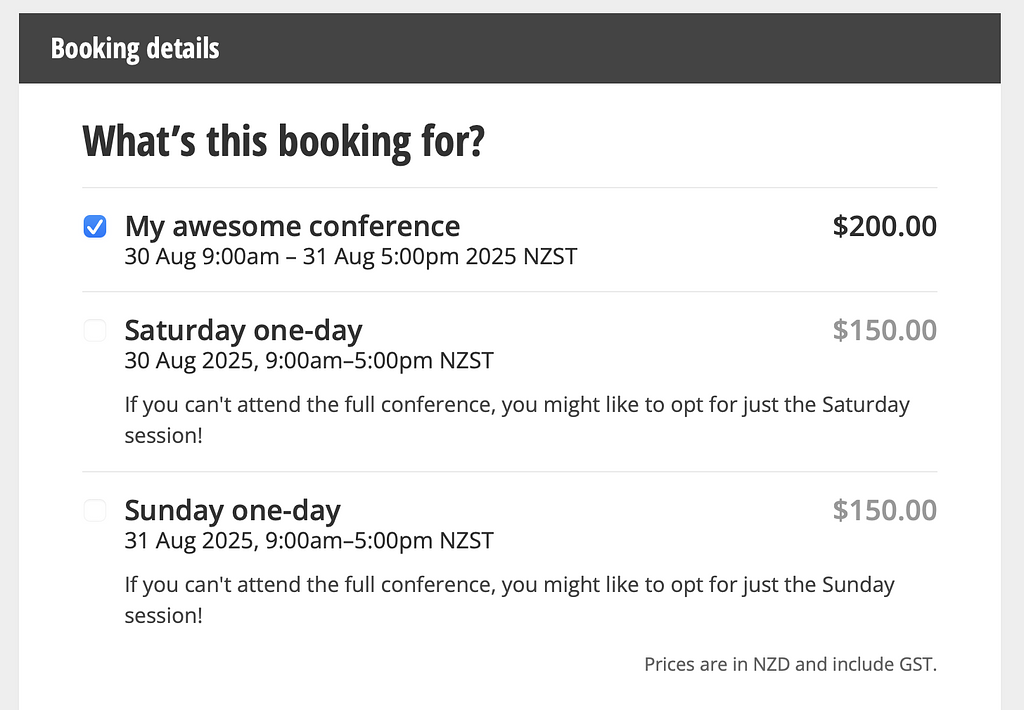Tick the Saturday one-day checkbox
Viewport: 1024px width, 710px height.
point(94,331)
